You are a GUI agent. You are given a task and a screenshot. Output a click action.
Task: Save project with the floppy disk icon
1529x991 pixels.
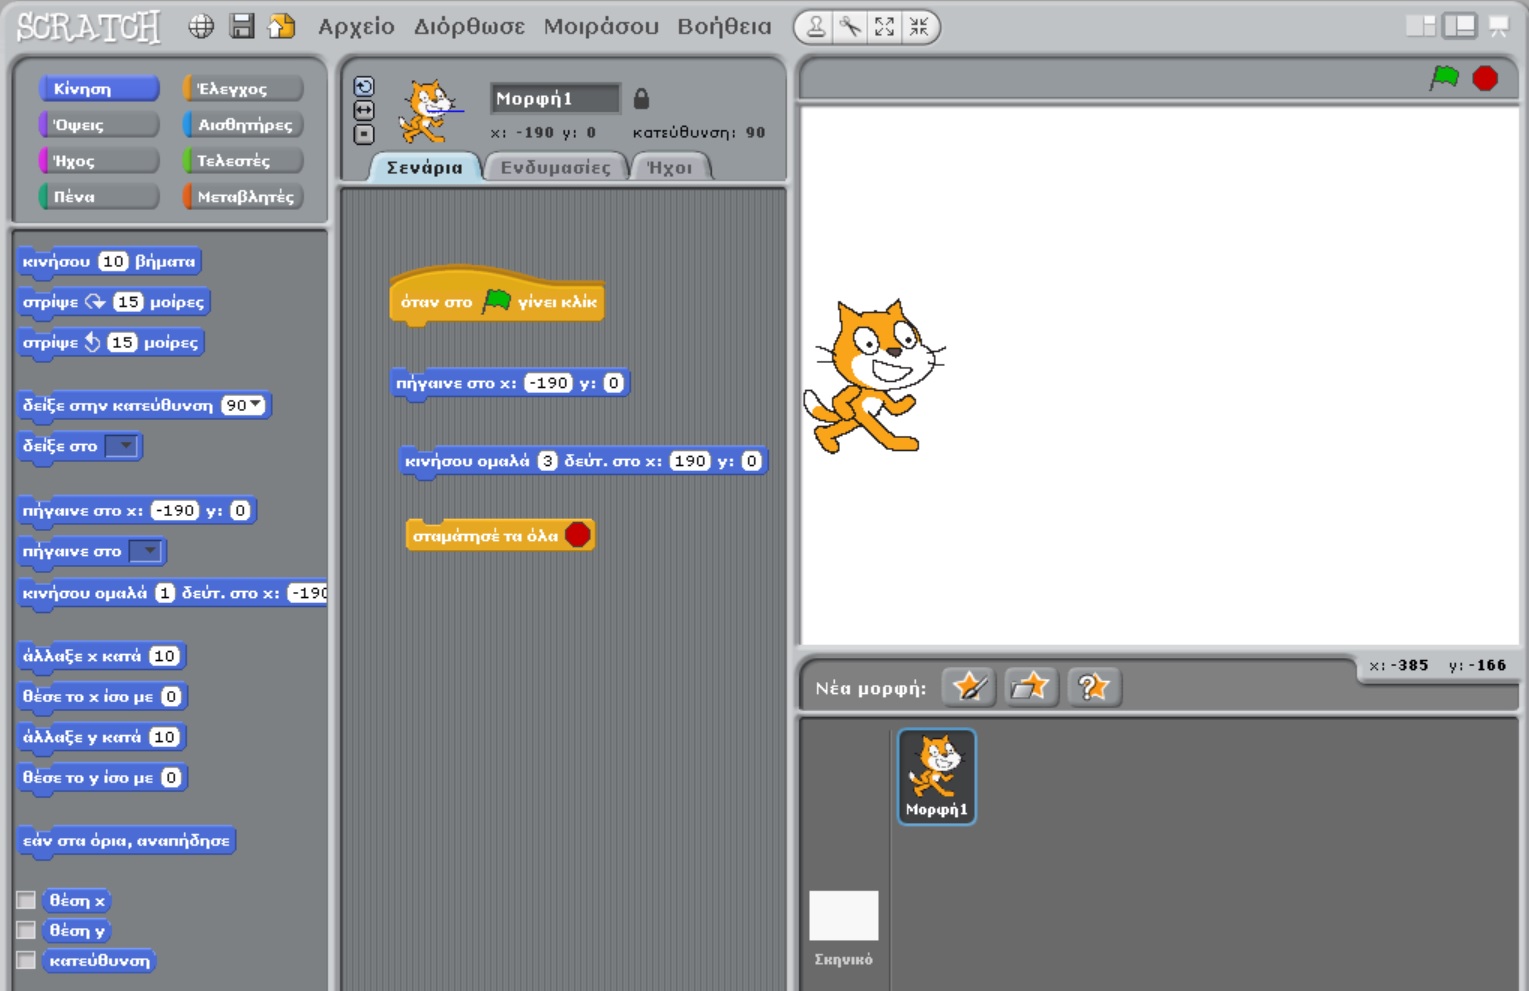[x=242, y=26]
